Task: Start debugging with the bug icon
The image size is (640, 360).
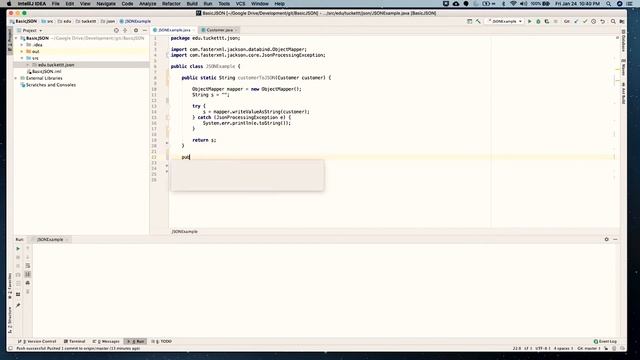Action: coord(538,21)
